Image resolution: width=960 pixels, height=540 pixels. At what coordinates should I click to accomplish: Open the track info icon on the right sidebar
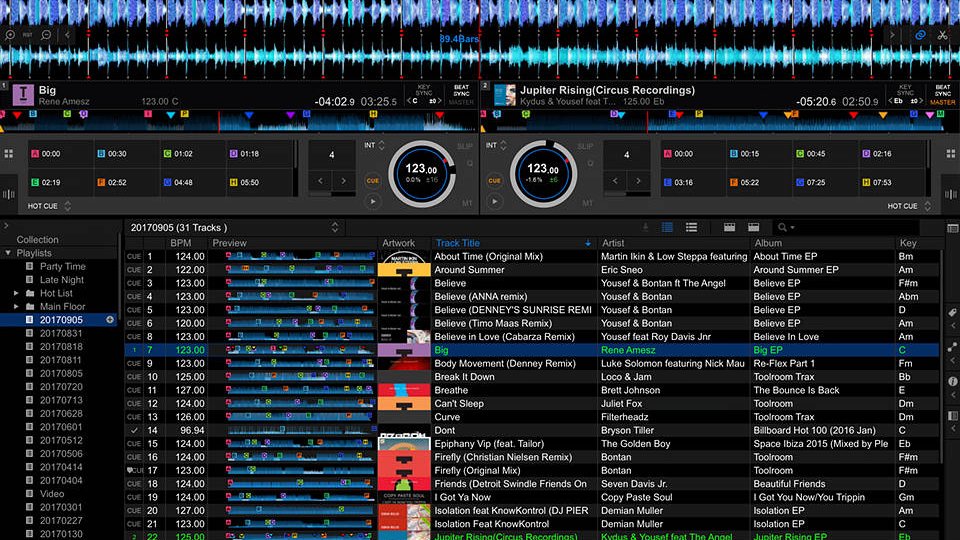[953, 381]
